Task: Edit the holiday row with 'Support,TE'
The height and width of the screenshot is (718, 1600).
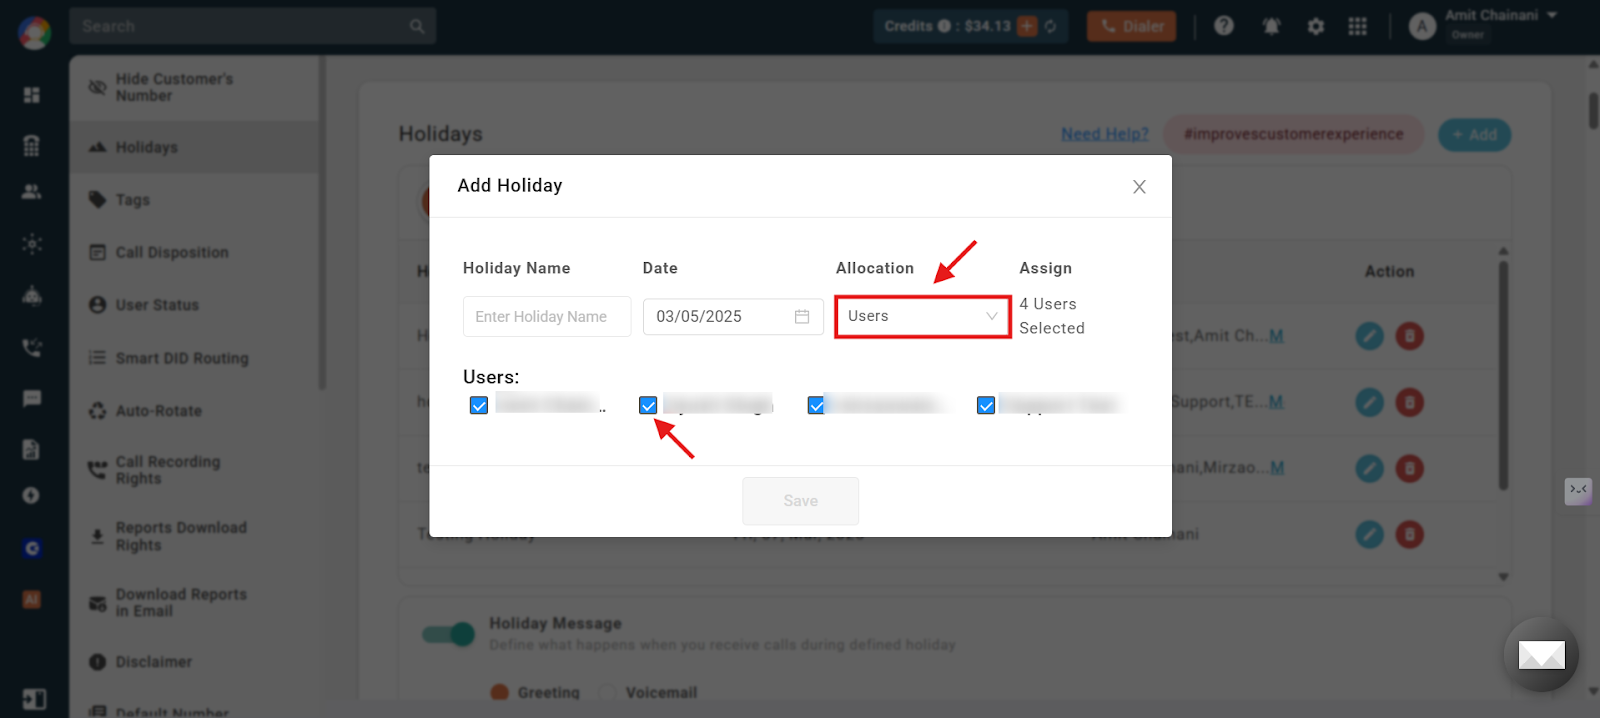Action: click(1369, 402)
